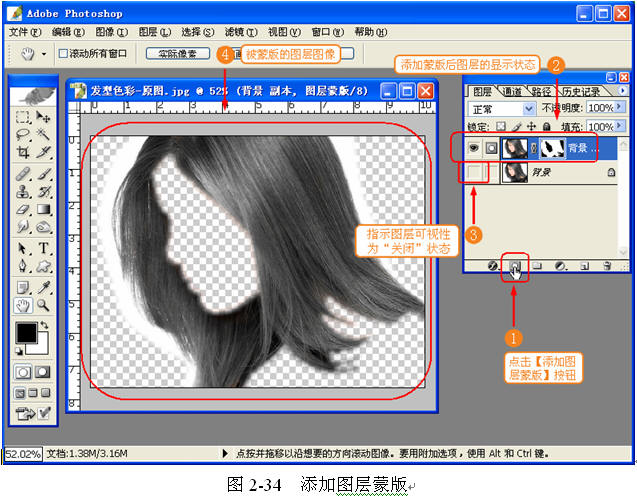Open blend mode 正常 dropdown
Image resolution: width=637 pixels, height=497 pixels.
tap(528, 109)
